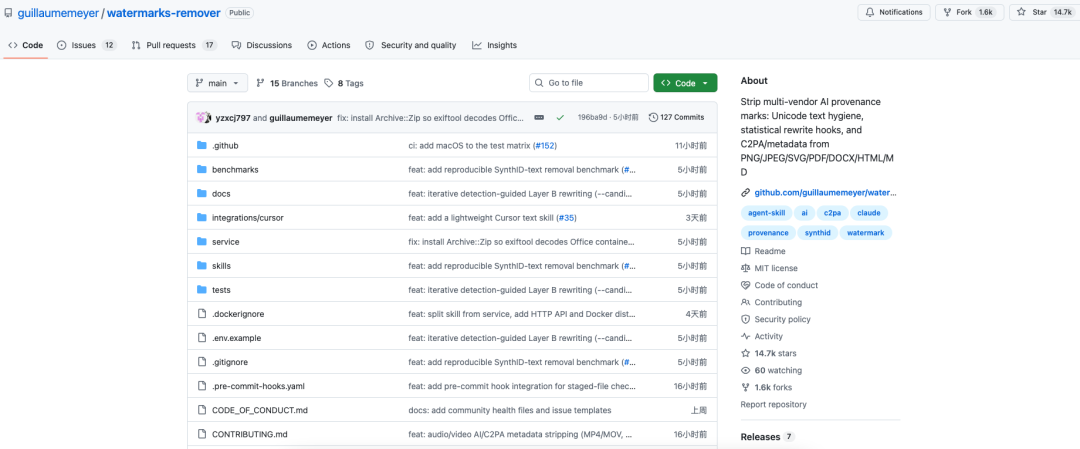Click the green check commit status icon
The image size is (1080, 449).
click(x=560, y=118)
